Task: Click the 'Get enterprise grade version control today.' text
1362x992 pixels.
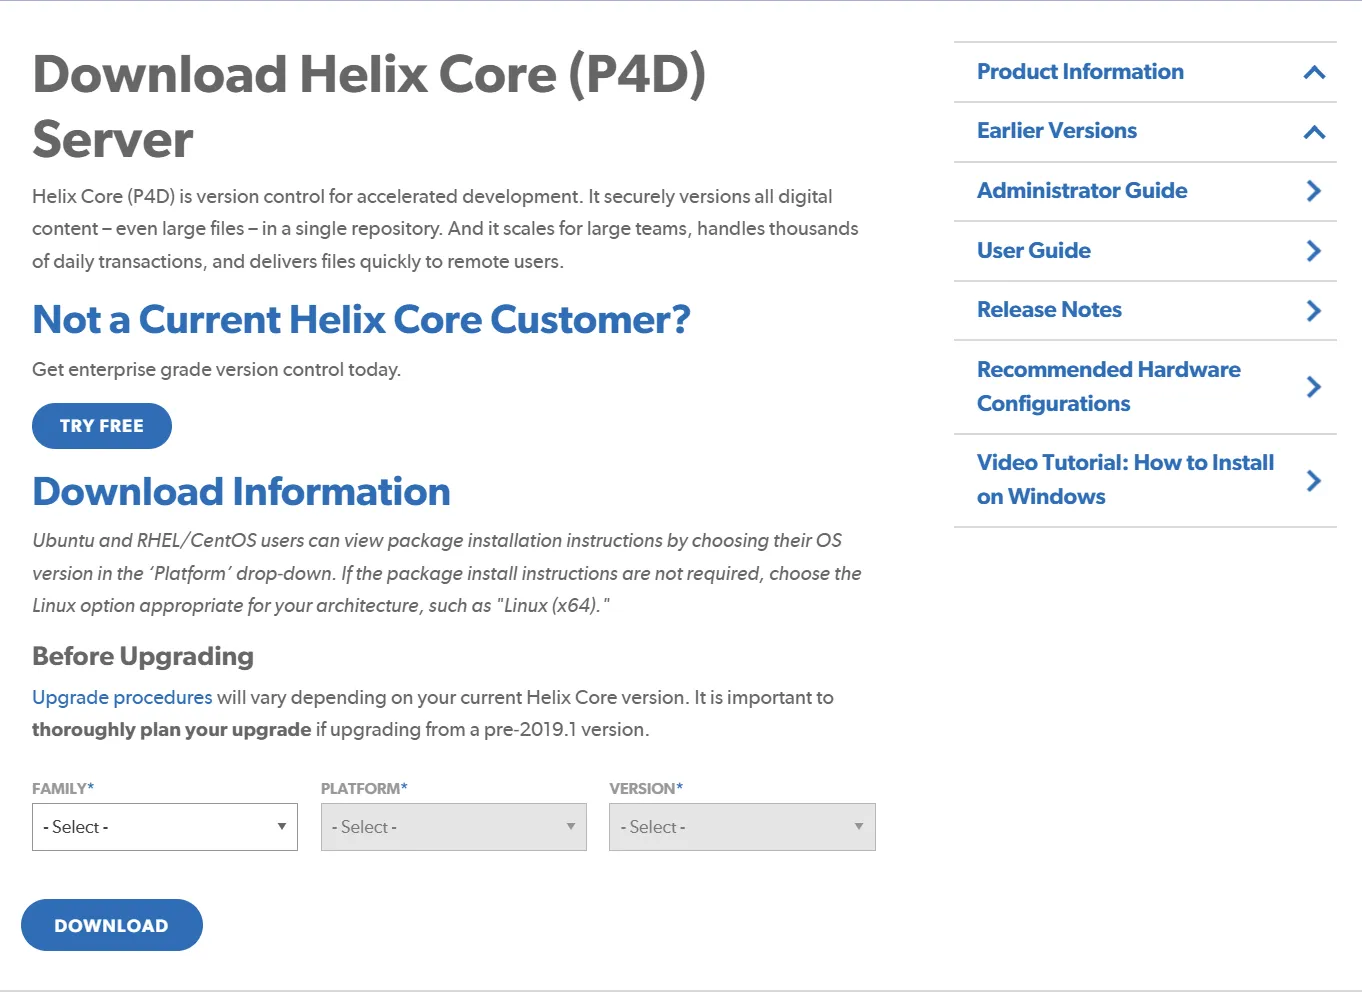Action: [216, 370]
